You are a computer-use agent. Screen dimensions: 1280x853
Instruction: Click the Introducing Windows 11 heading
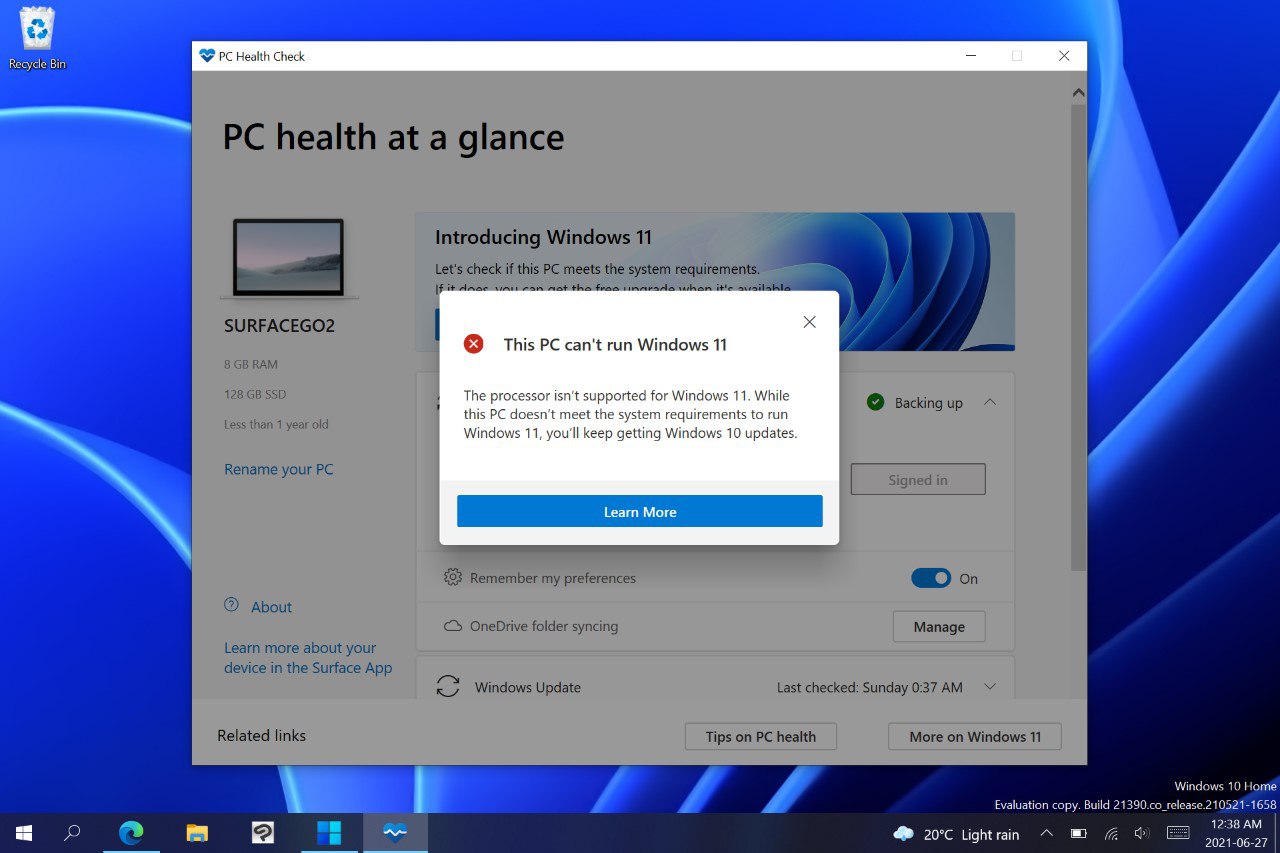(543, 237)
